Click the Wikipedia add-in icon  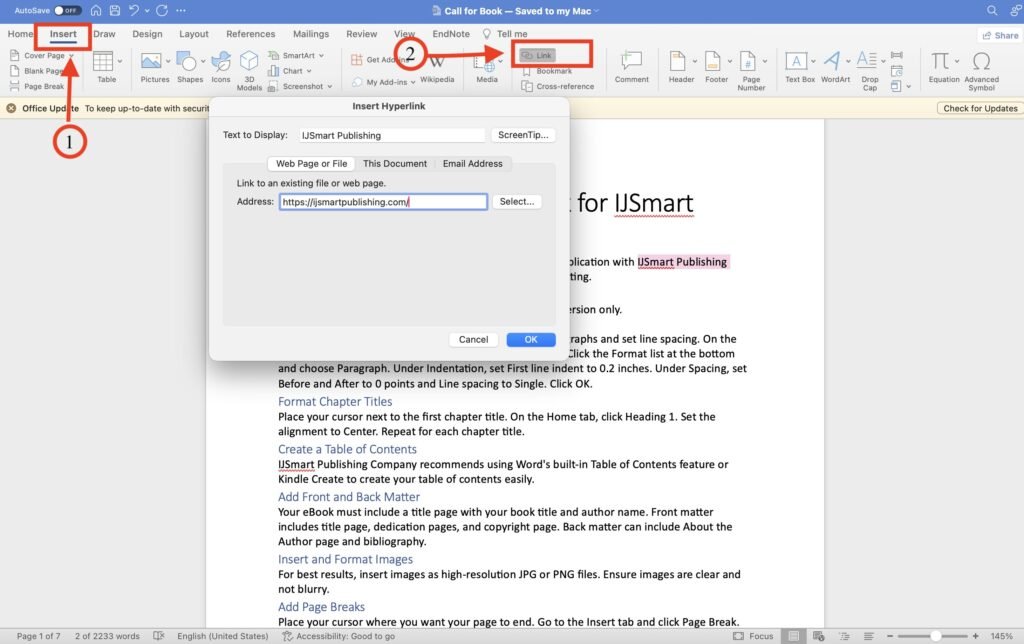click(437, 63)
